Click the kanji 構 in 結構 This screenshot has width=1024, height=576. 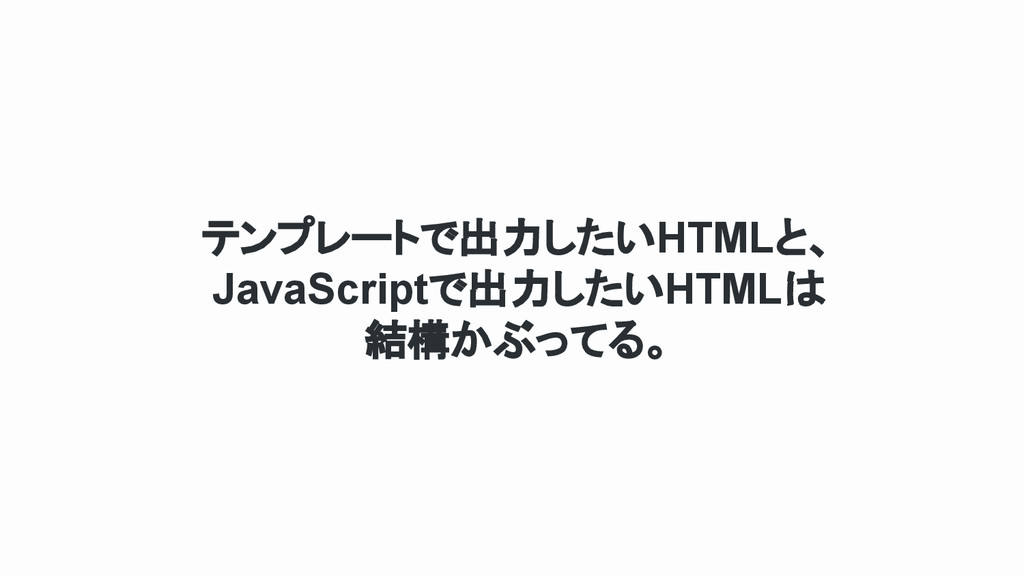427,341
